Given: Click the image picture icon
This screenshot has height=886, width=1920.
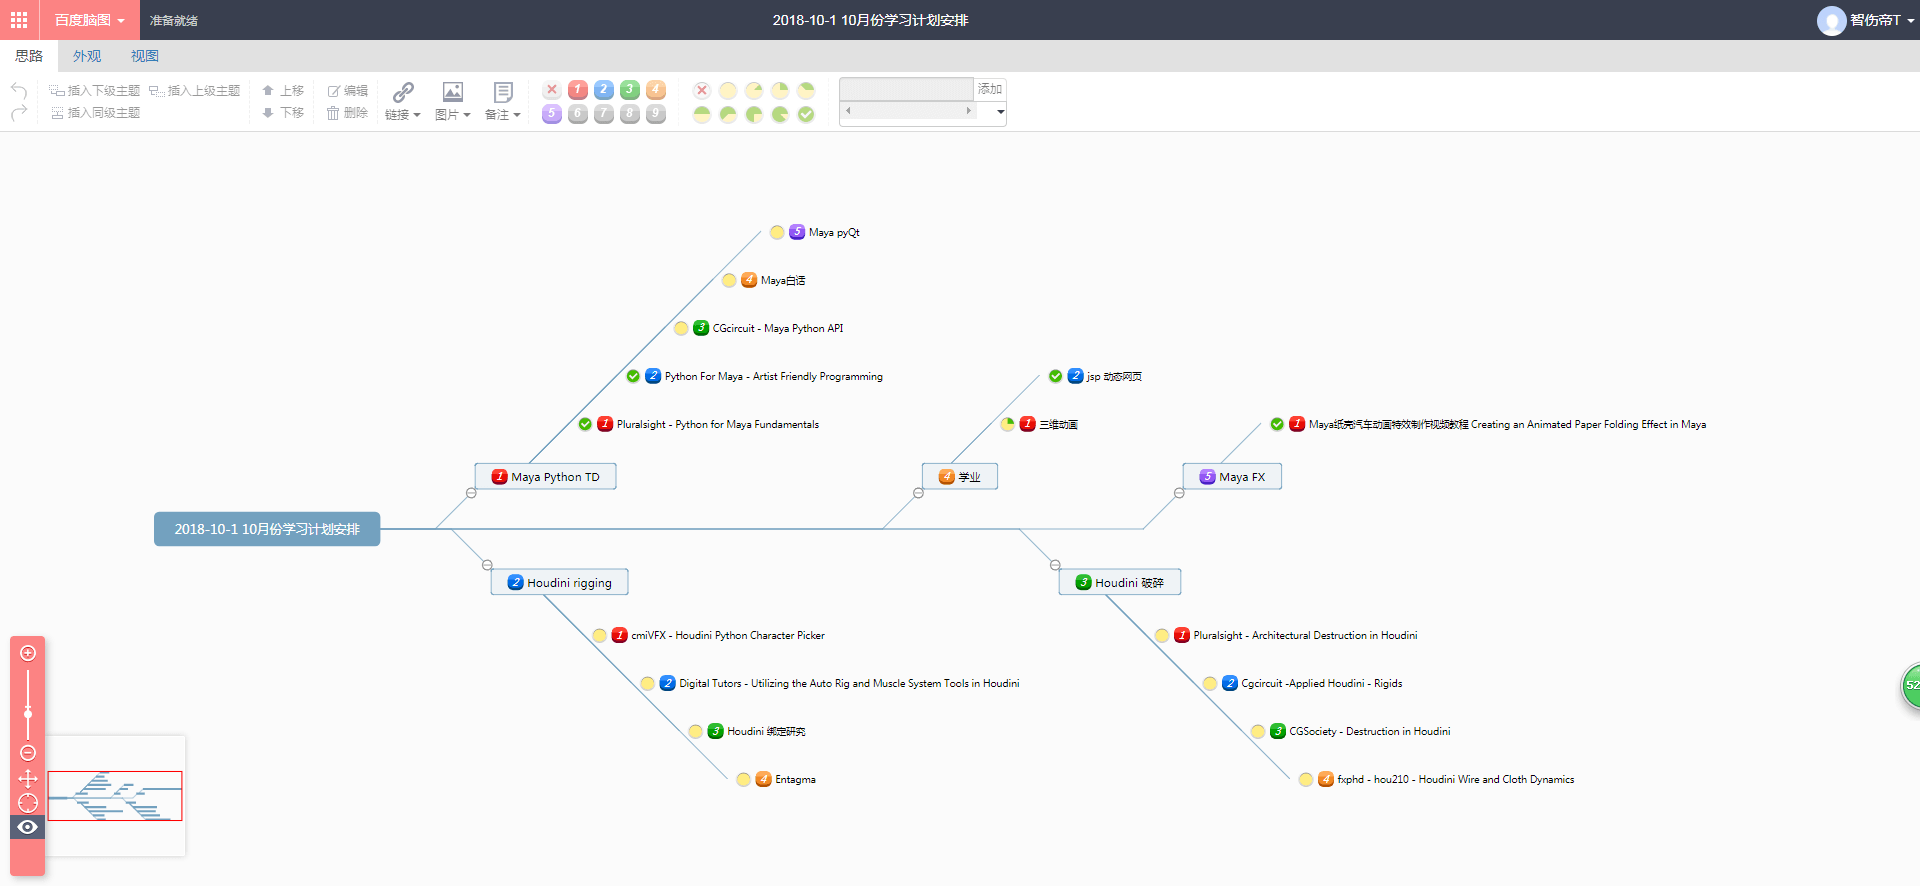Looking at the screenshot, I should point(453,92).
